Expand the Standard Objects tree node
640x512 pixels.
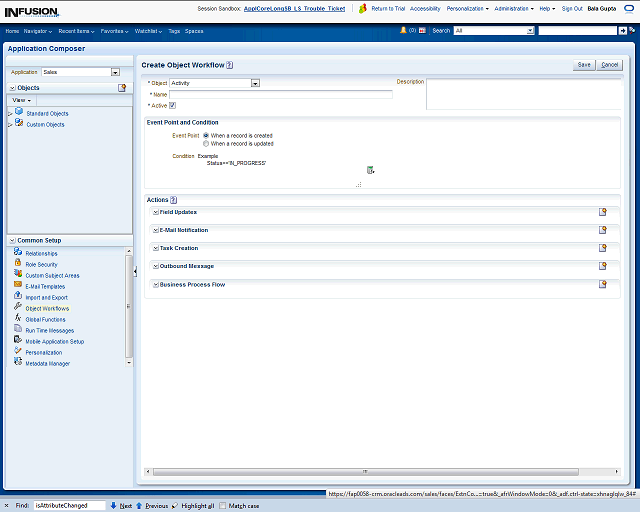click(x=10, y=114)
